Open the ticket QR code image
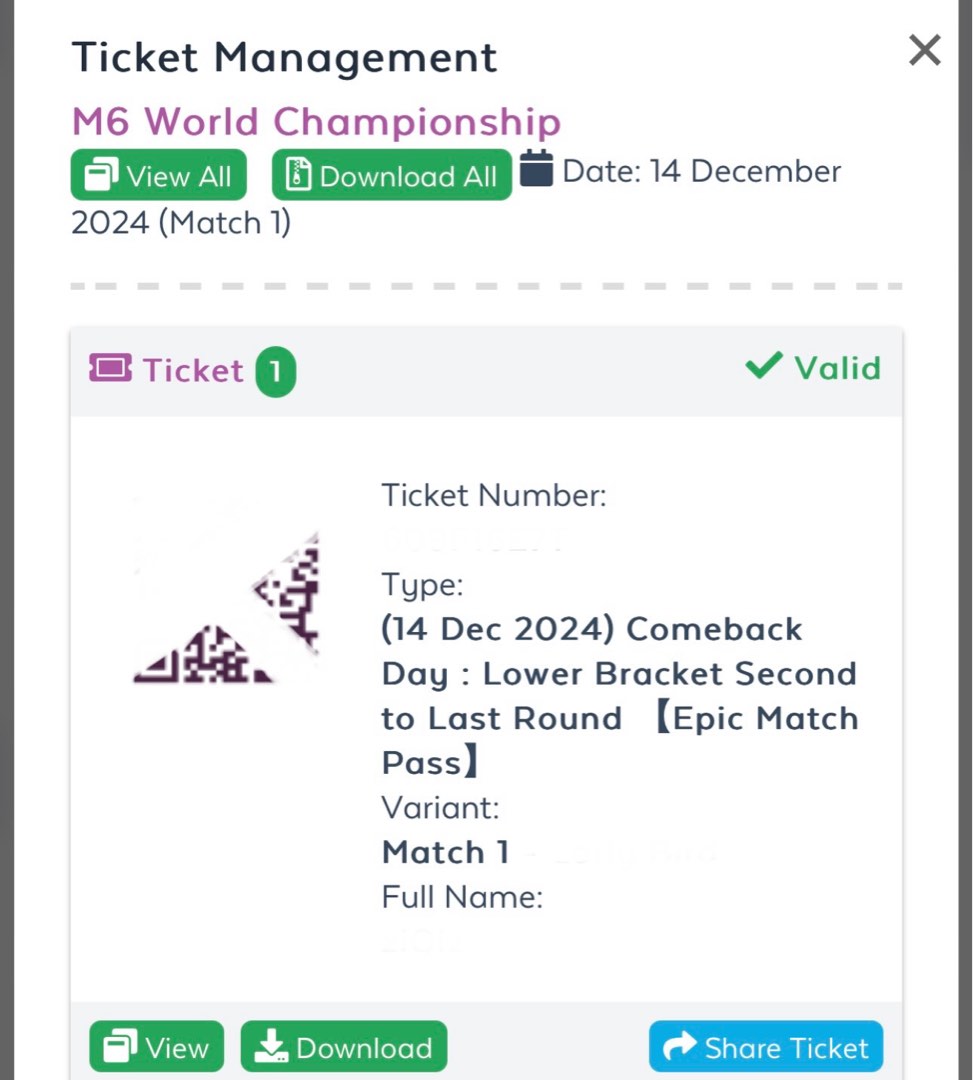 tap(225, 600)
